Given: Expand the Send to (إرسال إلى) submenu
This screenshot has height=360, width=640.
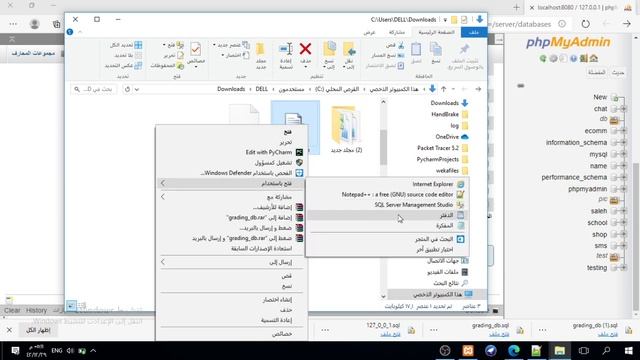Looking at the screenshot, I should coord(231,262).
